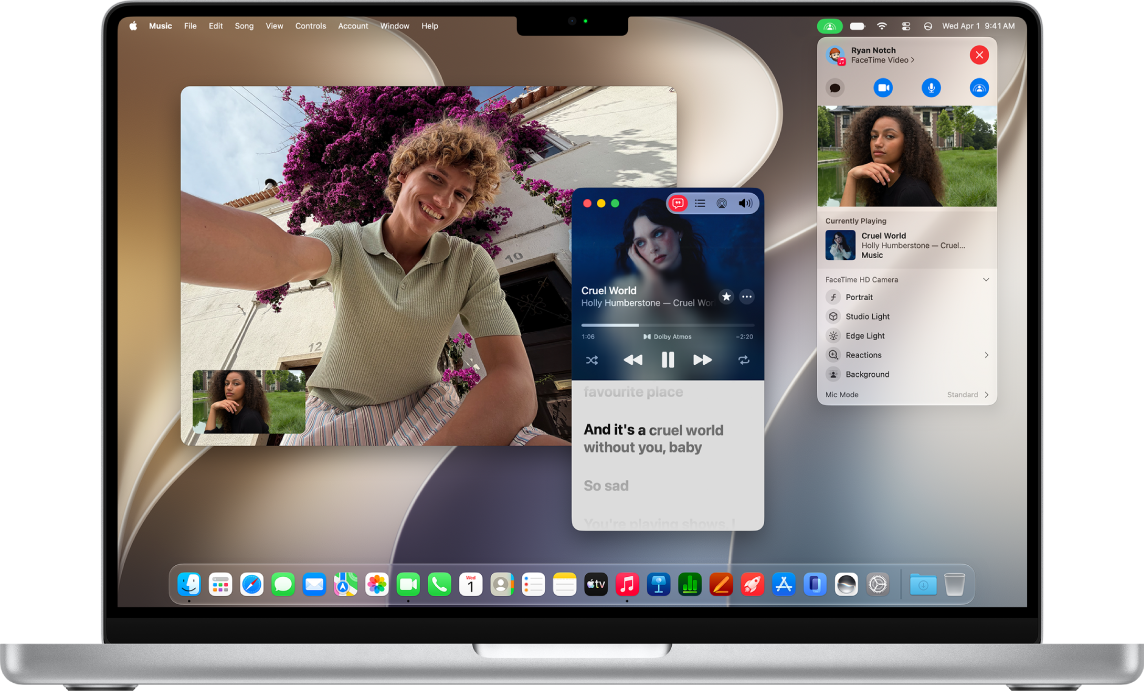Launch Safari from the Dock
Image resolution: width=1144 pixels, height=692 pixels.
tap(252, 584)
